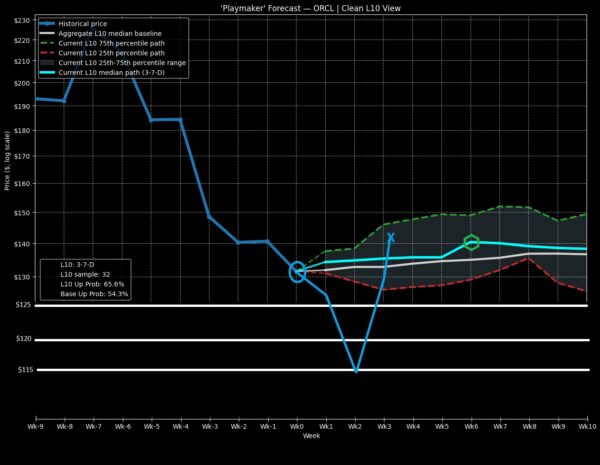
Task: Click the 'Wk8' x-axis label
Action: click(529, 426)
